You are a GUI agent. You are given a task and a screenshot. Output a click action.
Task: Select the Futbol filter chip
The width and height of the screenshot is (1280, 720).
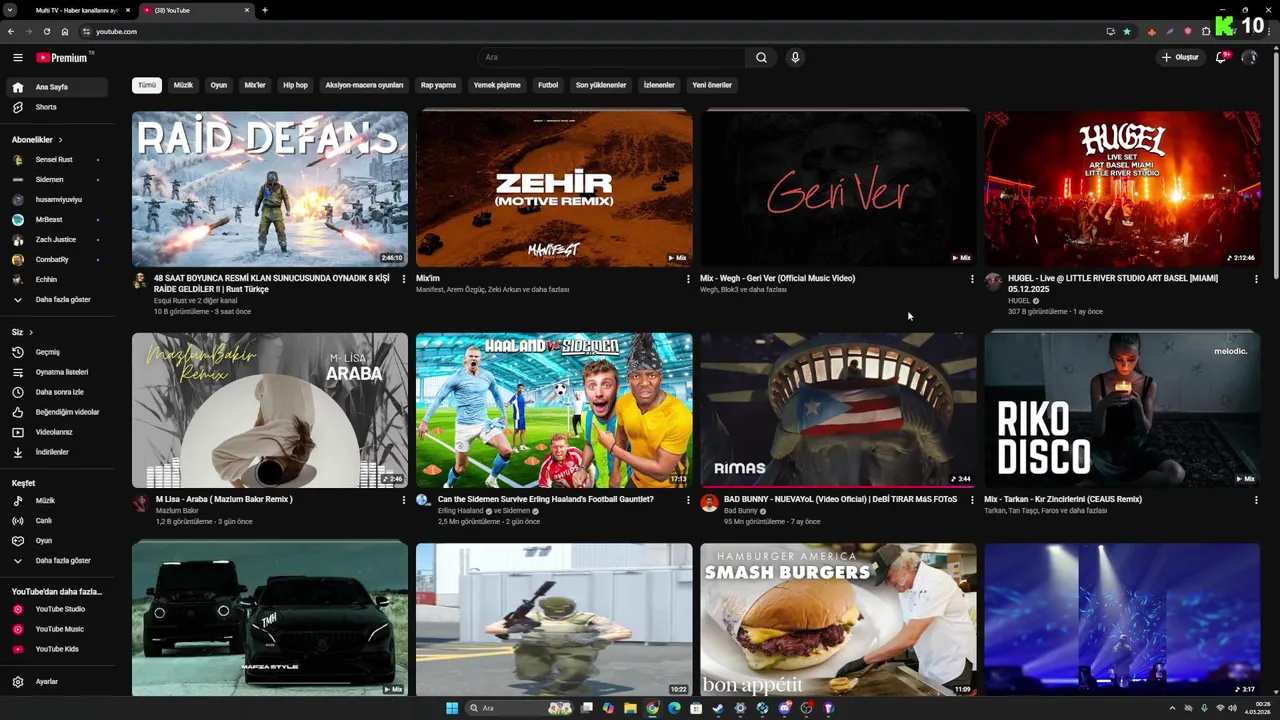point(548,85)
